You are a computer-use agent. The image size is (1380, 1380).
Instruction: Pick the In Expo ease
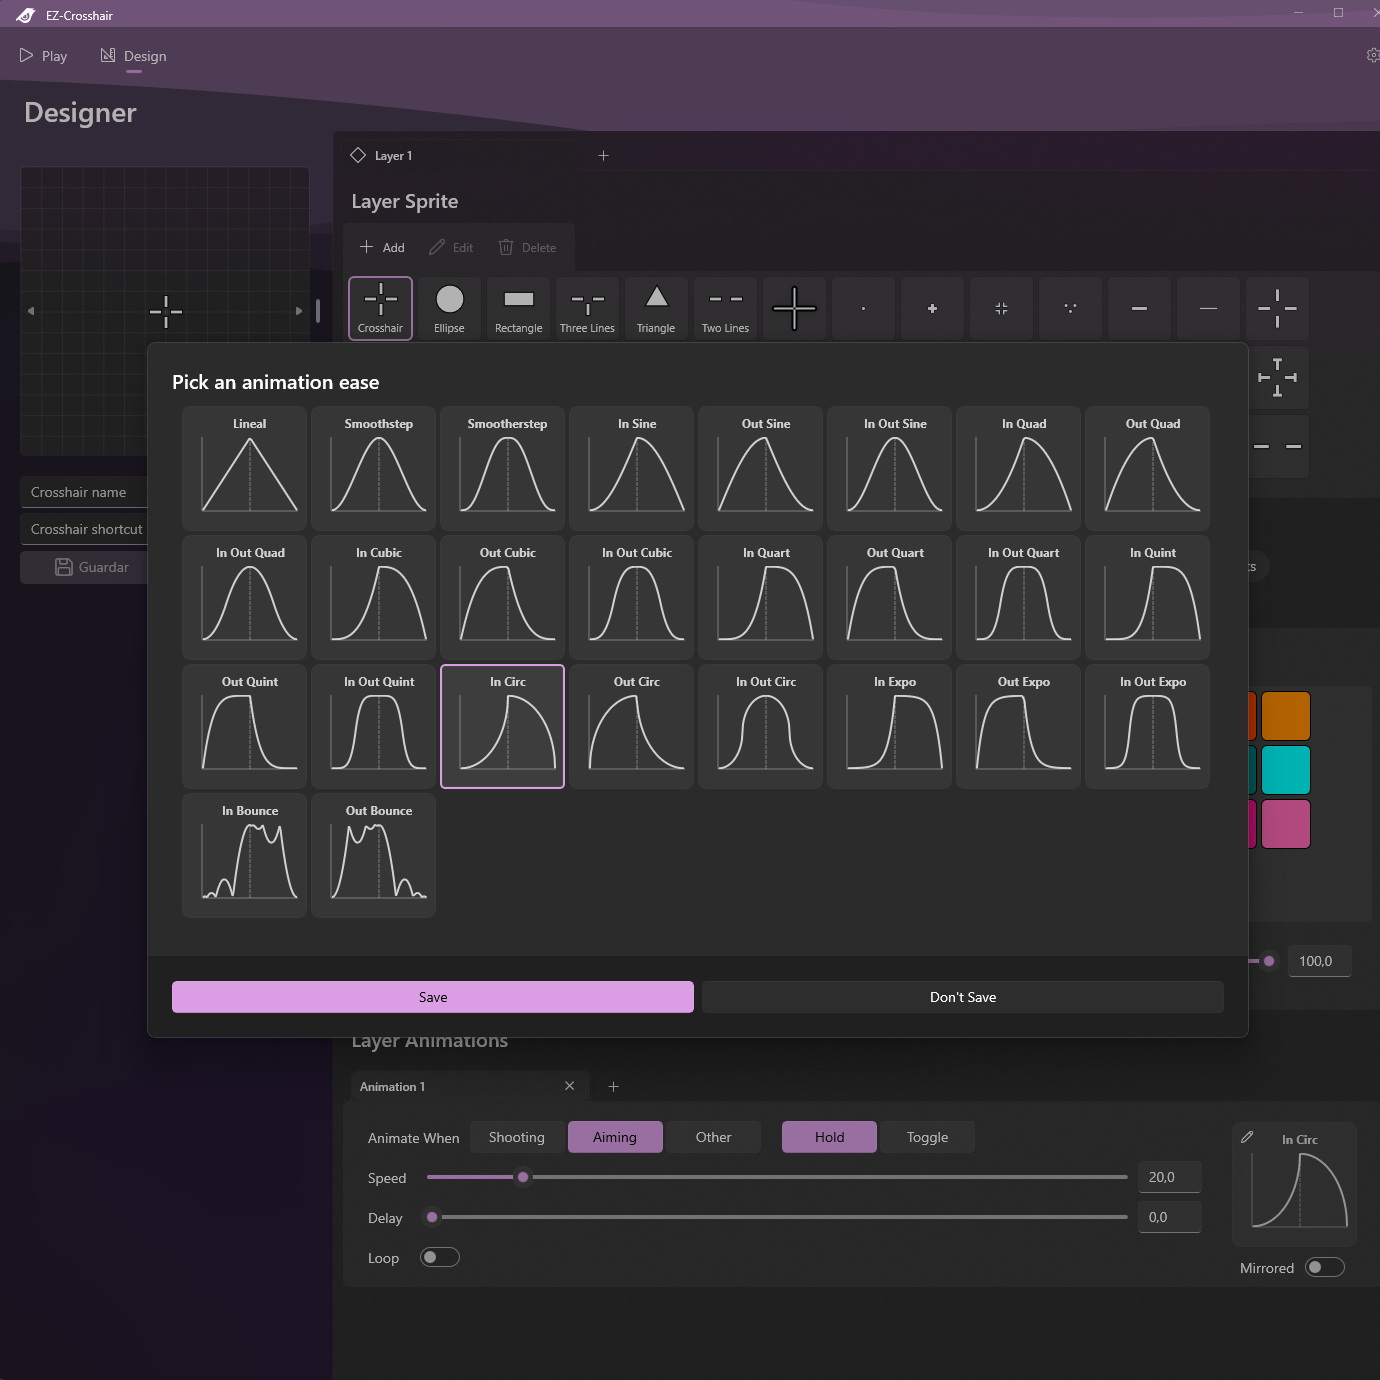pyautogui.click(x=889, y=726)
